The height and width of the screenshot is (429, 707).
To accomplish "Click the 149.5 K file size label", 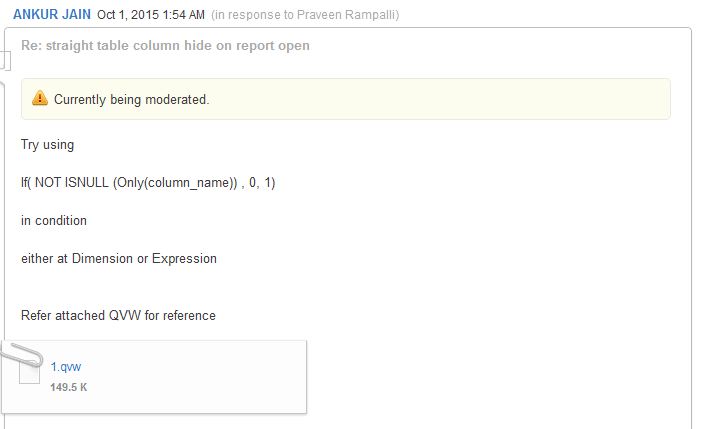I will (x=68, y=387).
